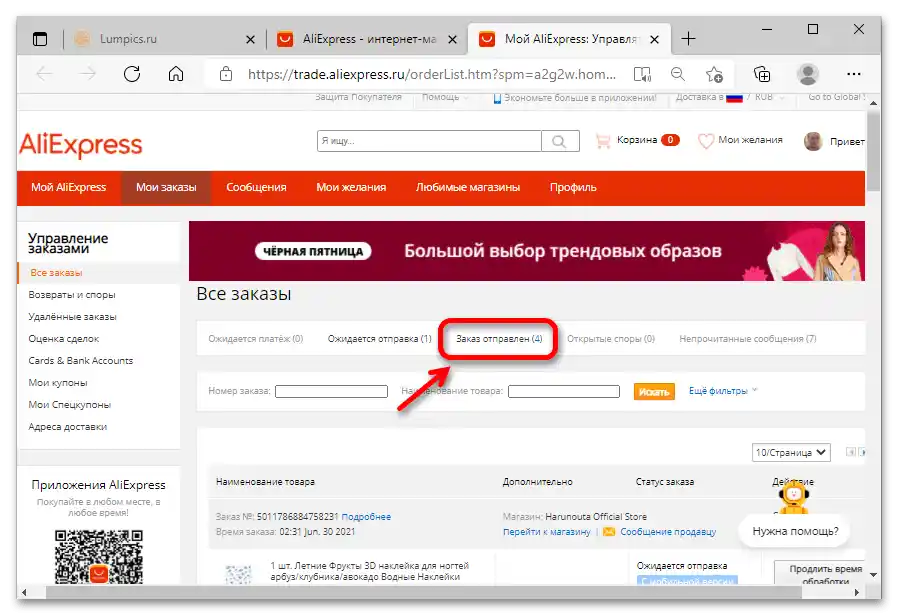Open the browser settings ellipsis menu
This screenshot has width=898, height=615.
pos(853,74)
